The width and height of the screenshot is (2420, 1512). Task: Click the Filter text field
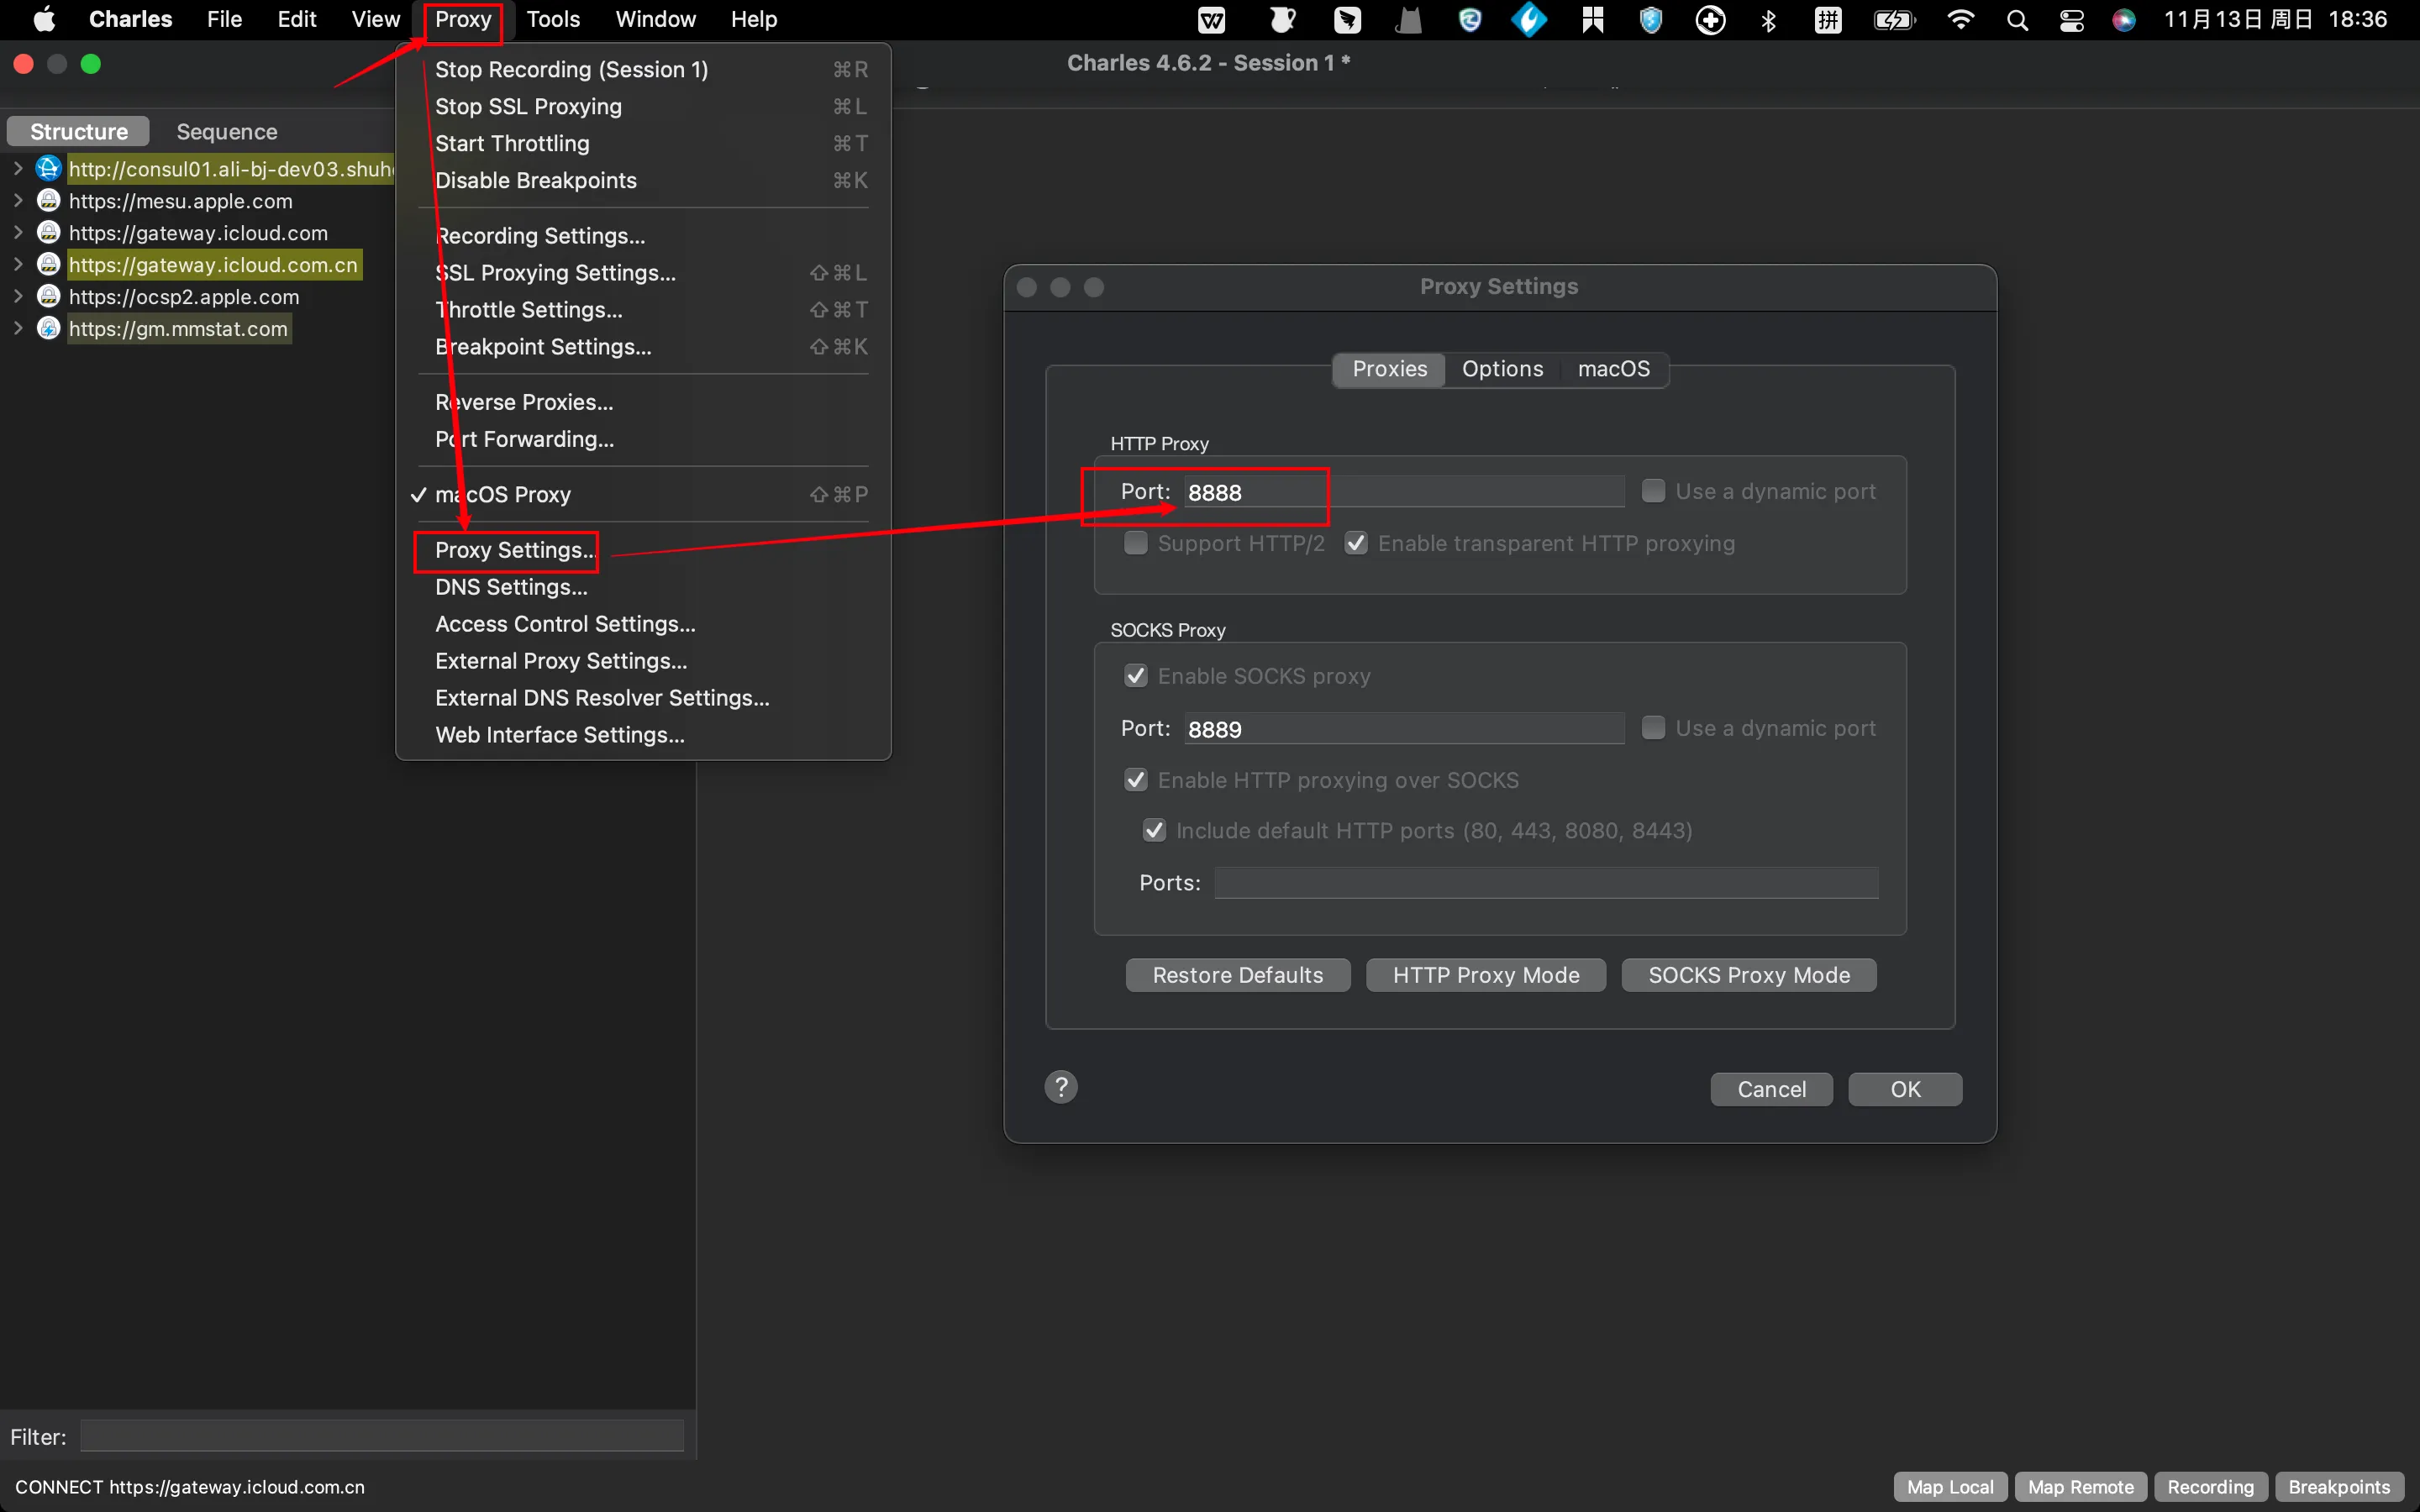point(382,1436)
